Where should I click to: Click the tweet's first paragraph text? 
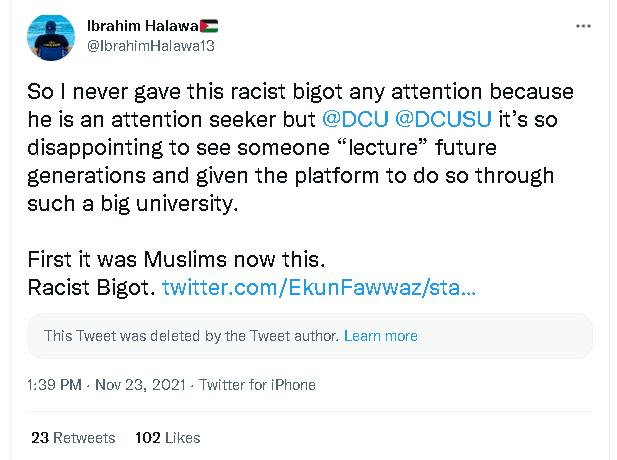[300, 147]
